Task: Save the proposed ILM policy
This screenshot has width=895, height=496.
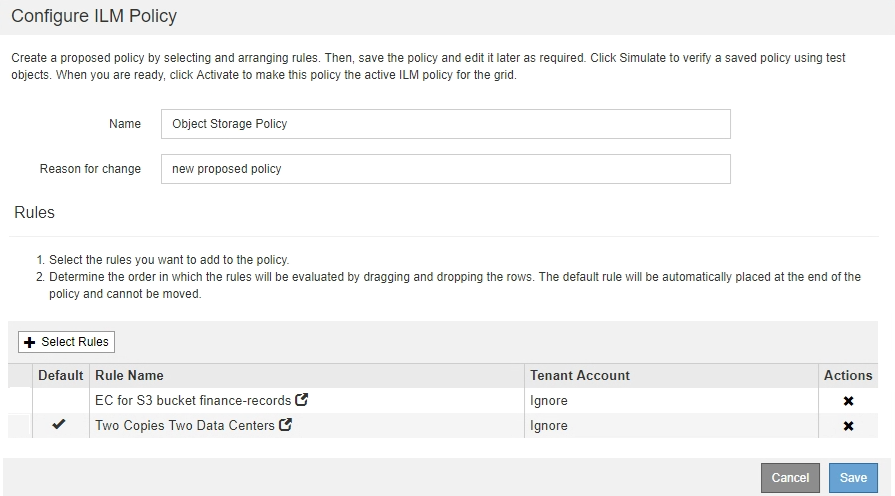Action: click(853, 478)
